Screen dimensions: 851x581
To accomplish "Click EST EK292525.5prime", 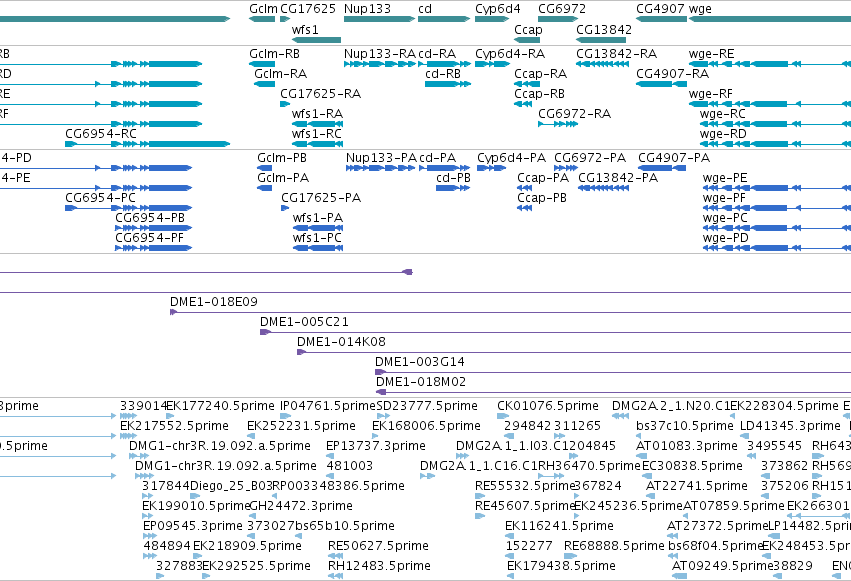I will [x=256, y=566].
